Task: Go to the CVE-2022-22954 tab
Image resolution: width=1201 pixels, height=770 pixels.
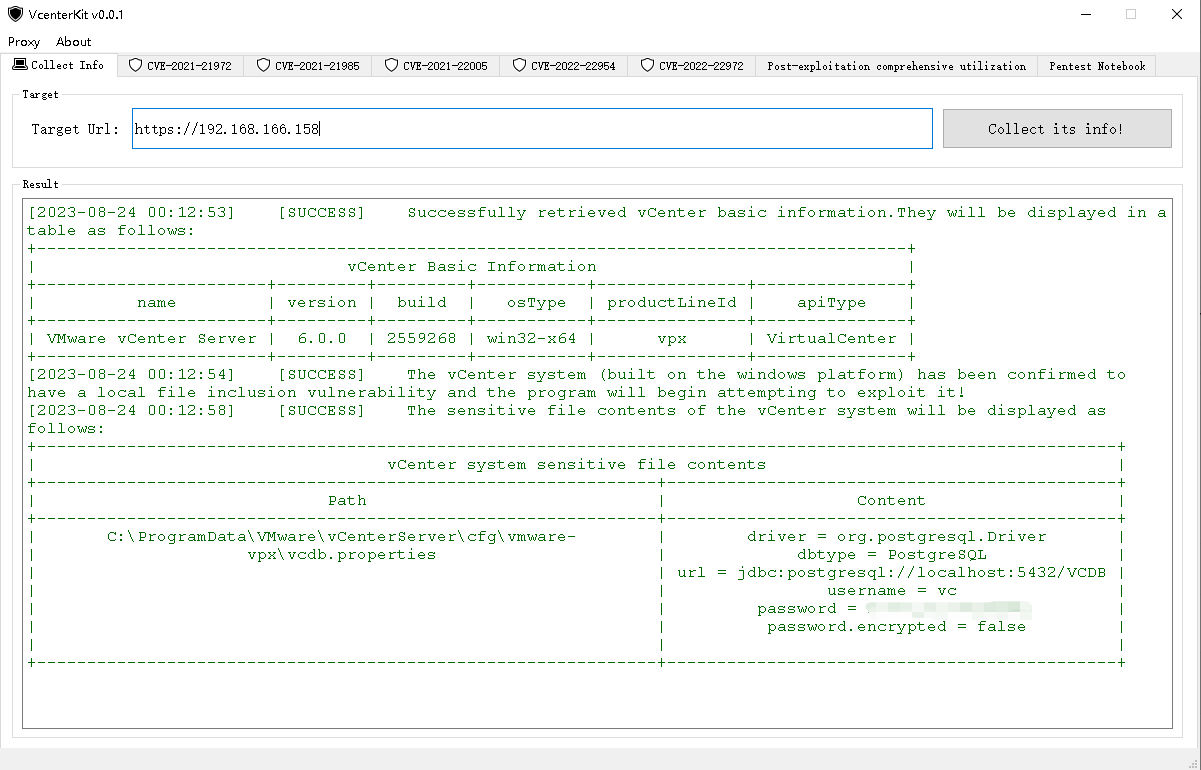Action: coord(565,66)
